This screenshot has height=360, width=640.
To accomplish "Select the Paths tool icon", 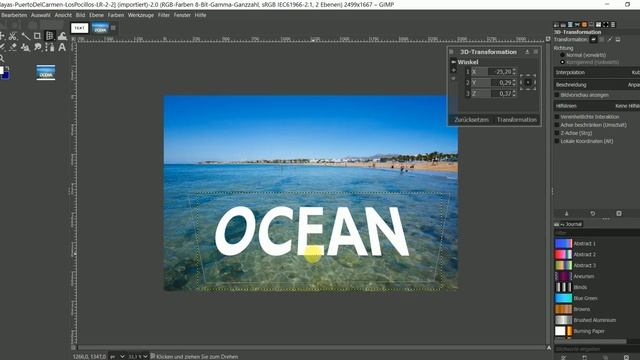I will coord(49,47).
